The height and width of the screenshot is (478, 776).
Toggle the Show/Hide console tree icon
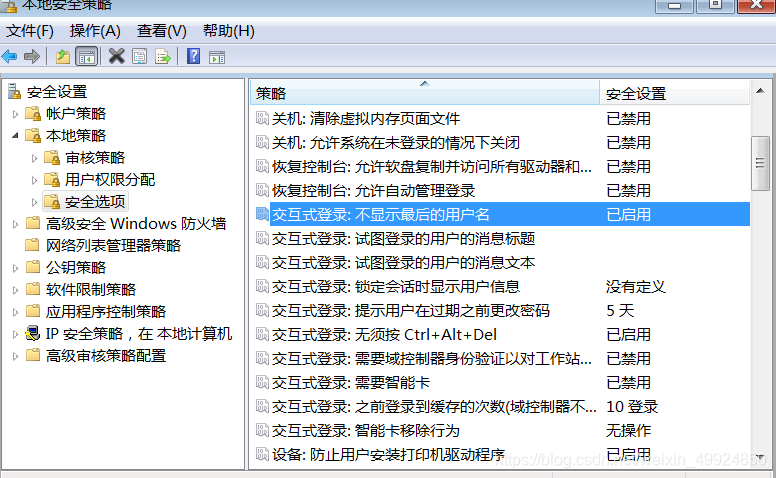(86, 56)
